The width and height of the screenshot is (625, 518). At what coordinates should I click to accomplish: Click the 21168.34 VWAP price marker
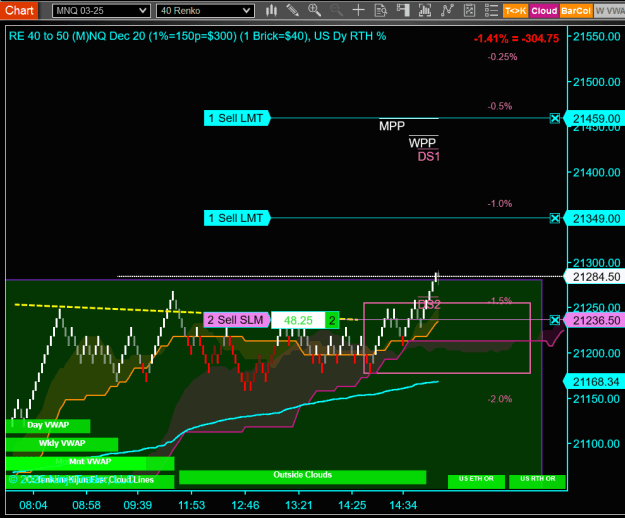[594, 382]
